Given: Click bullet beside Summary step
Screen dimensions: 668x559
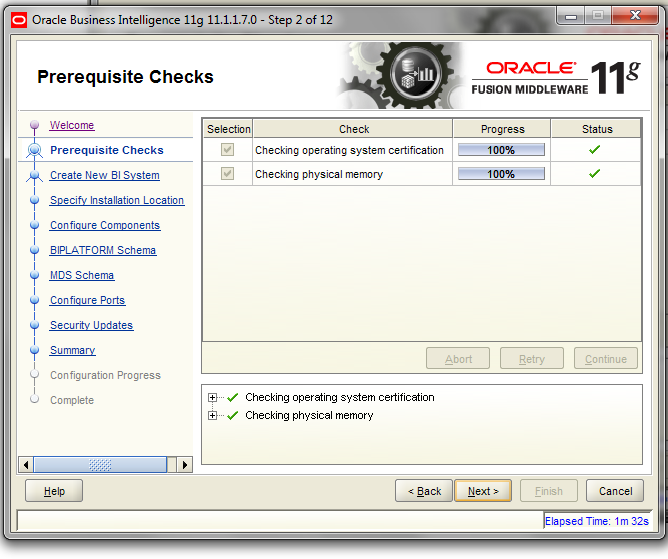Looking at the screenshot, I should (35, 350).
